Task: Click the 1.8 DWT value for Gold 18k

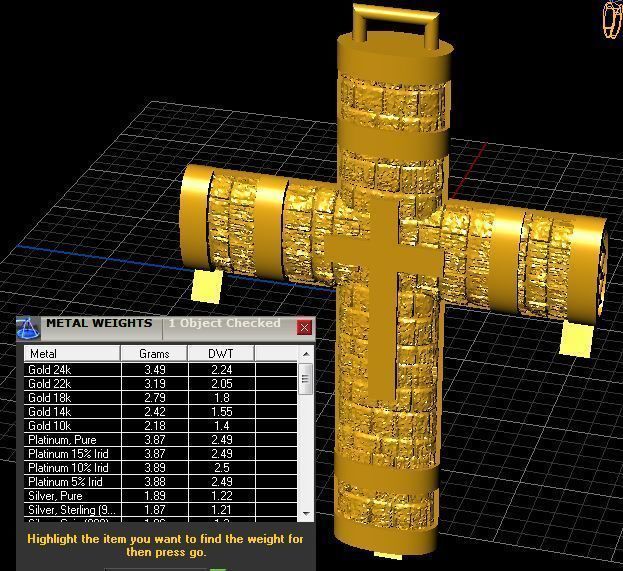Action: pos(221,398)
